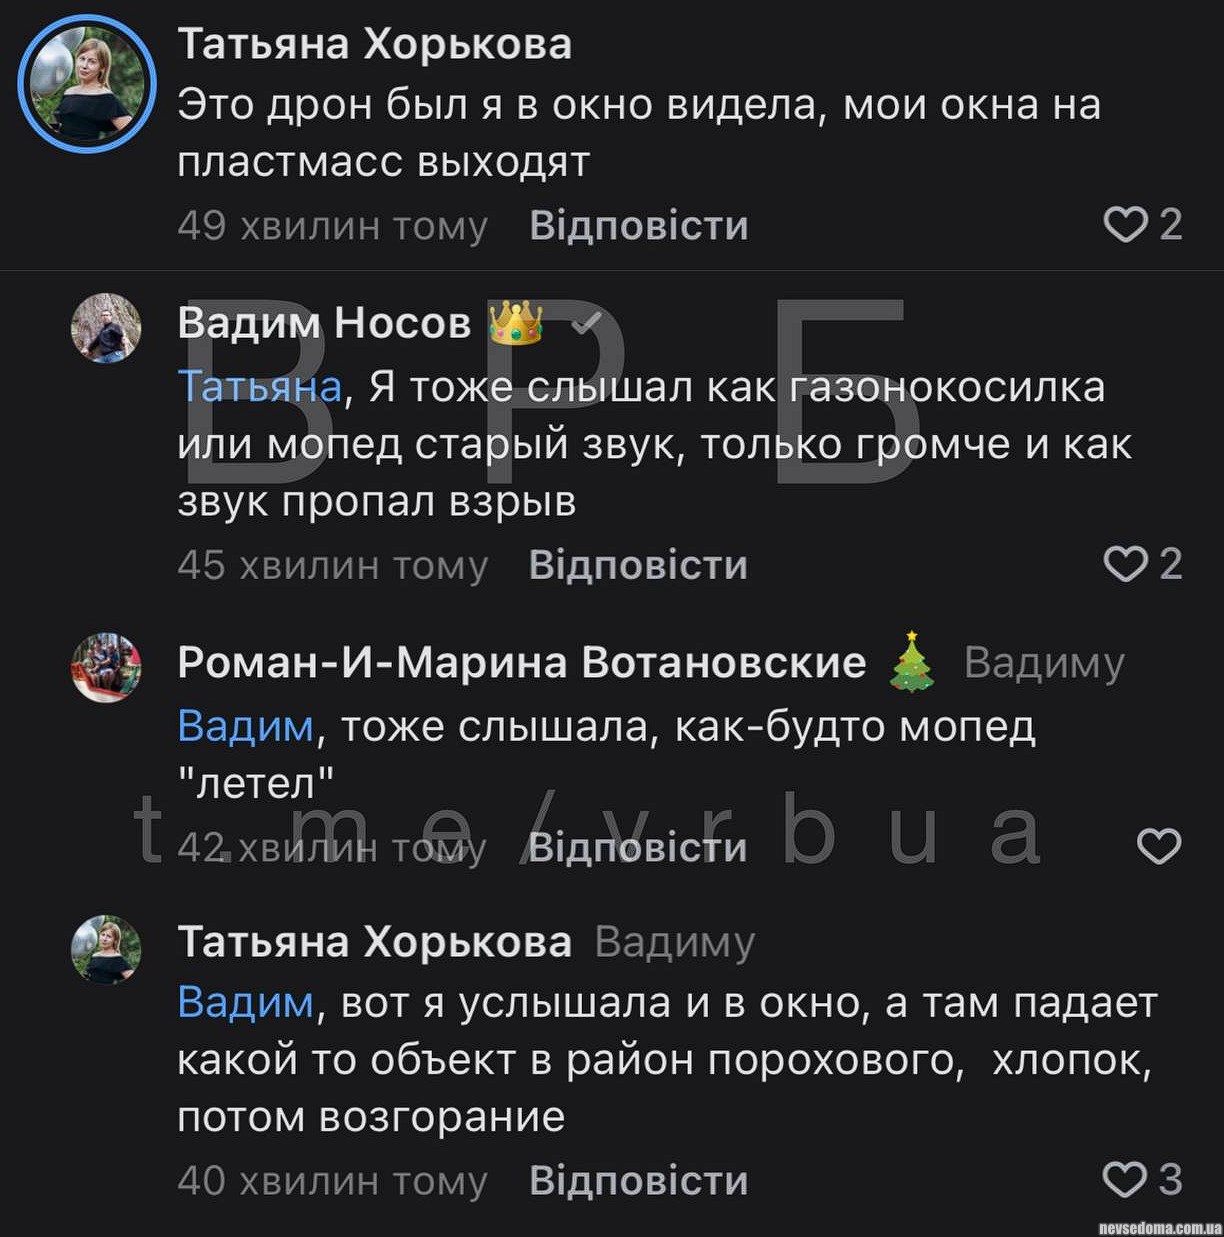Image resolution: width=1224 pixels, height=1237 pixels.
Task: Click the blue Татьяна mention in Вадим's reply
Action: [259, 386]
